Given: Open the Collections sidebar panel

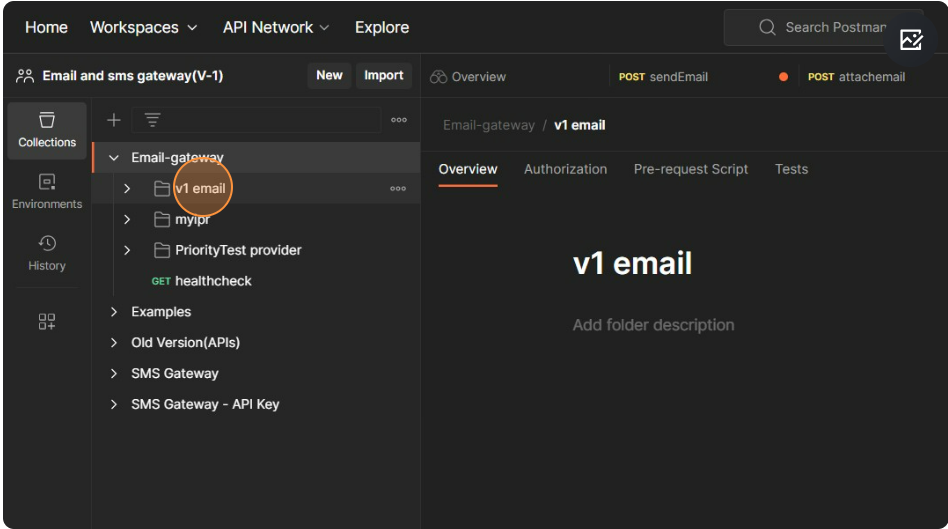Looking at the screenshot, I should 47,130.
